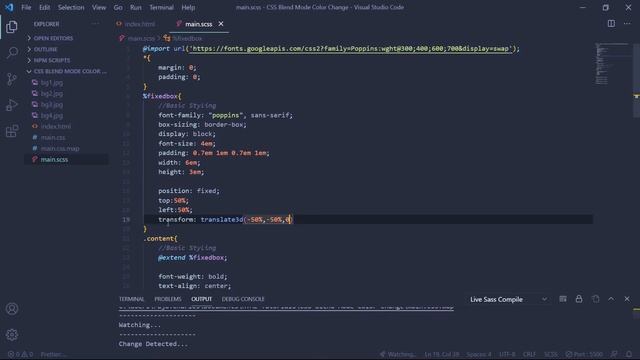
Task: Open the File menu
Action: click(x=26, y=7)
